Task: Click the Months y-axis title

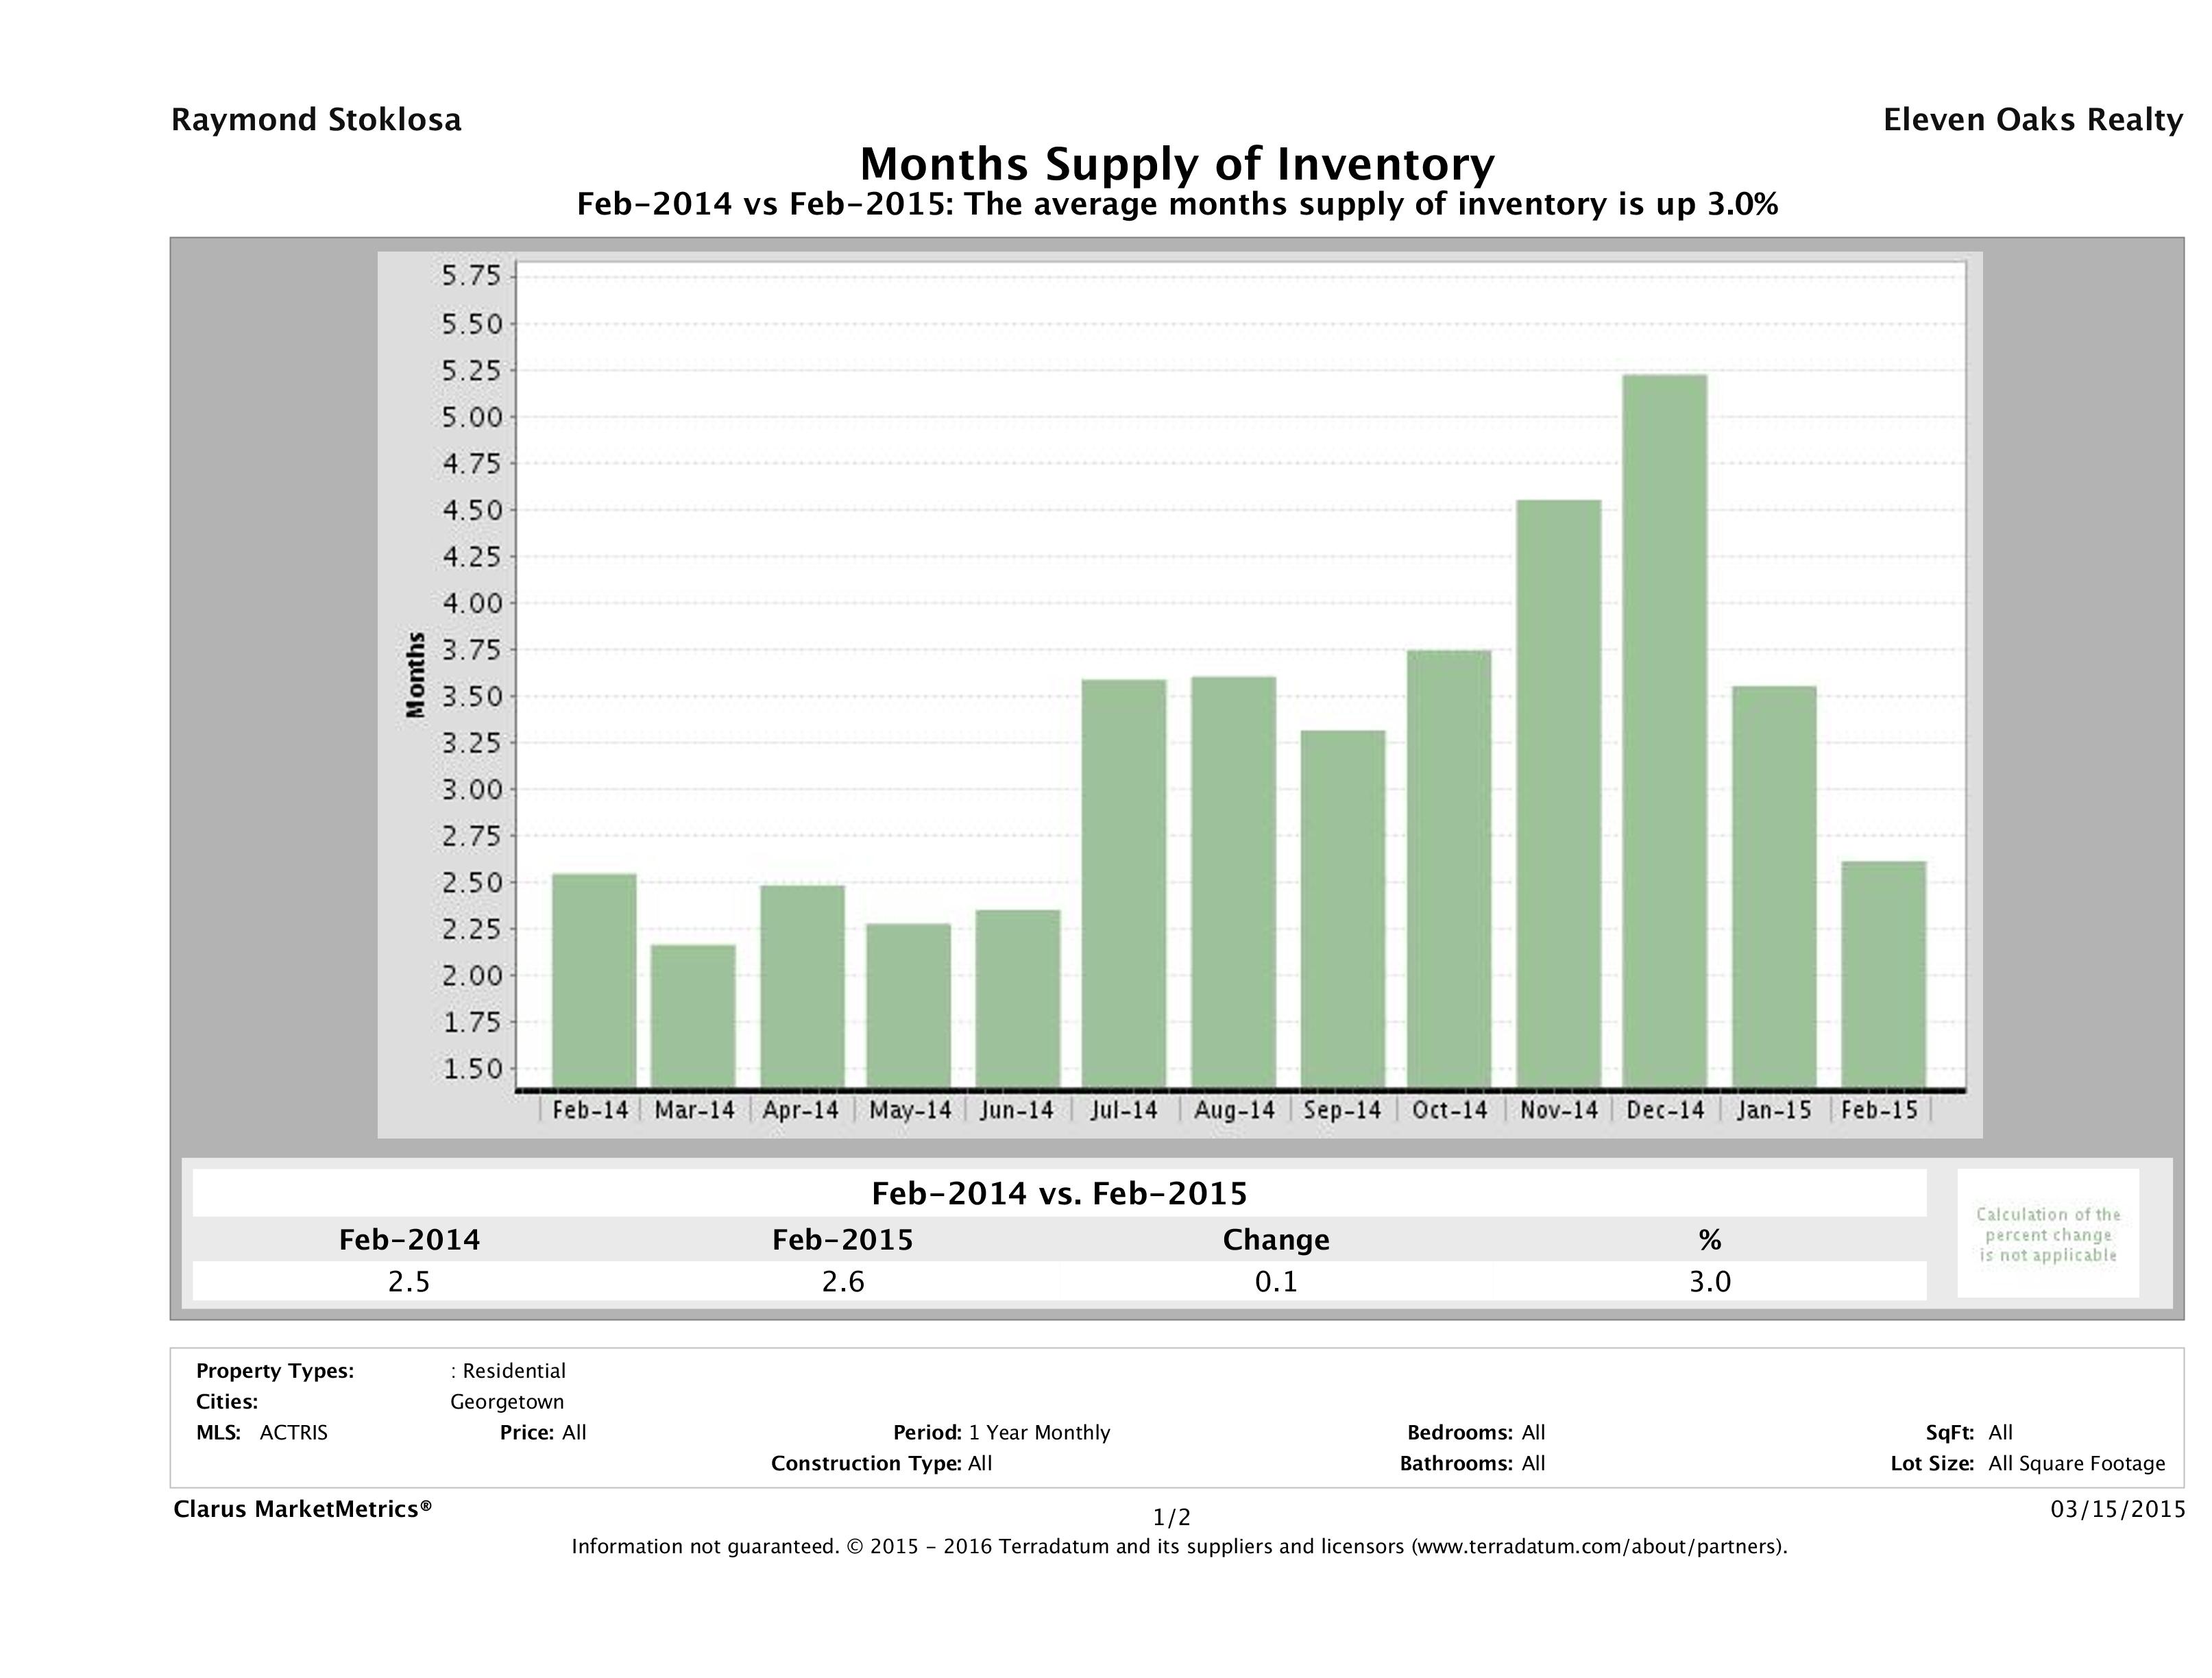Action: (x=415, y=675)
